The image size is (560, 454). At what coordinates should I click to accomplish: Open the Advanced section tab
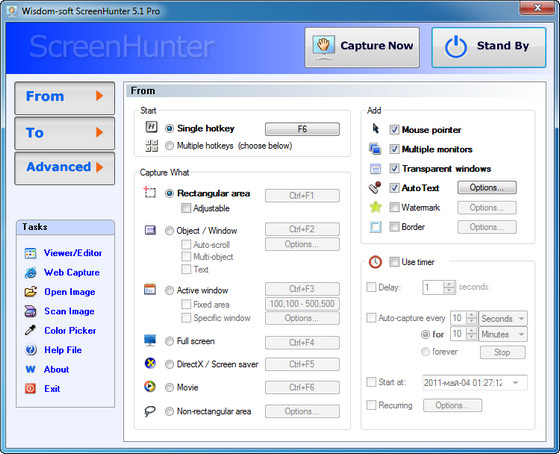pyautogui.click(x=65, y=168)
